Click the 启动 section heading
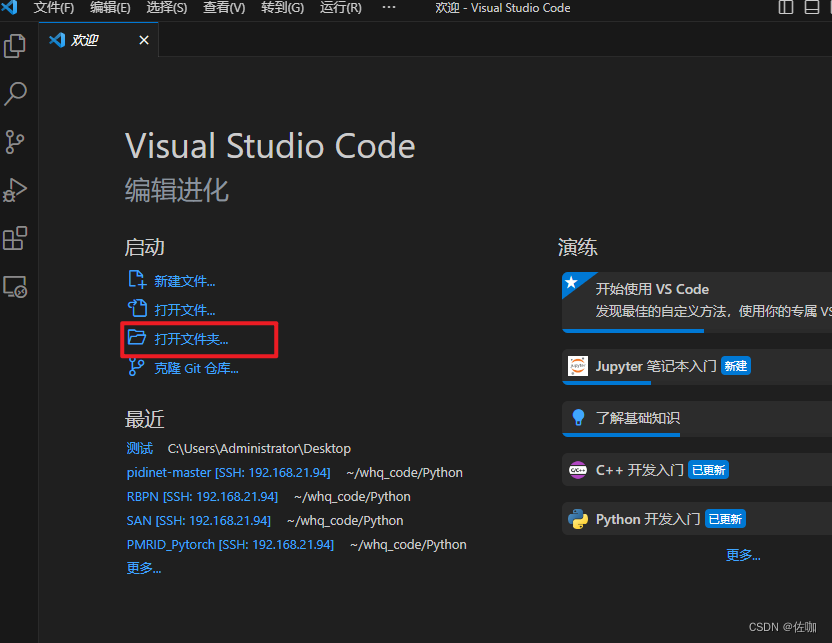The width and height of the screenshot is (832, 643). coord(144,247)
